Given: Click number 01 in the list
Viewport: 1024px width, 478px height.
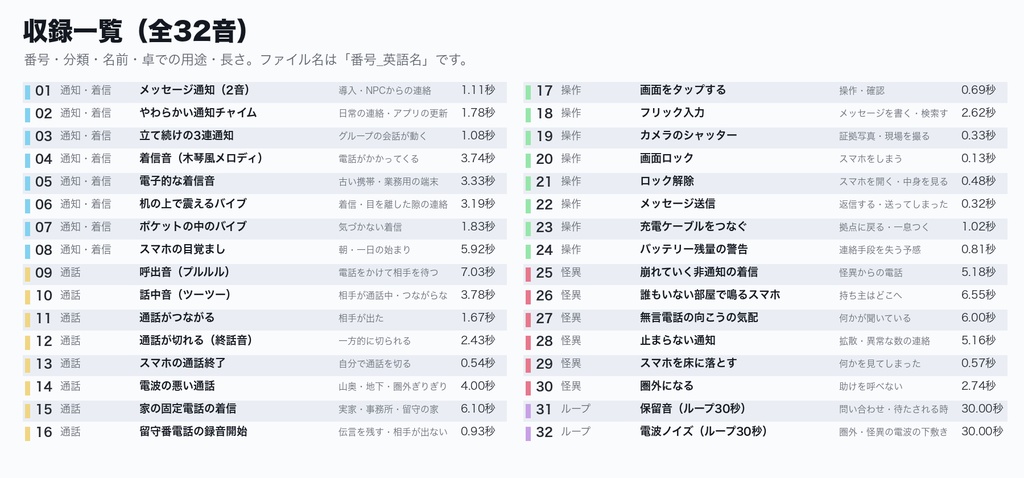Looking at the screenshot, I should [43, 91].
